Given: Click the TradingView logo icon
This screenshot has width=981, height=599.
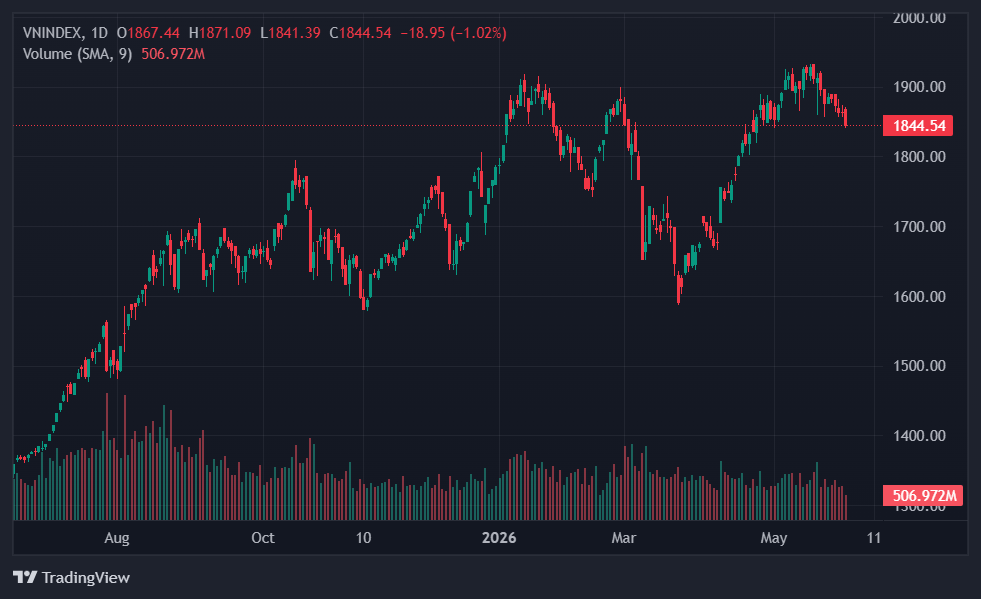Looking at the screenshot, I should click(x=25, y=577).
